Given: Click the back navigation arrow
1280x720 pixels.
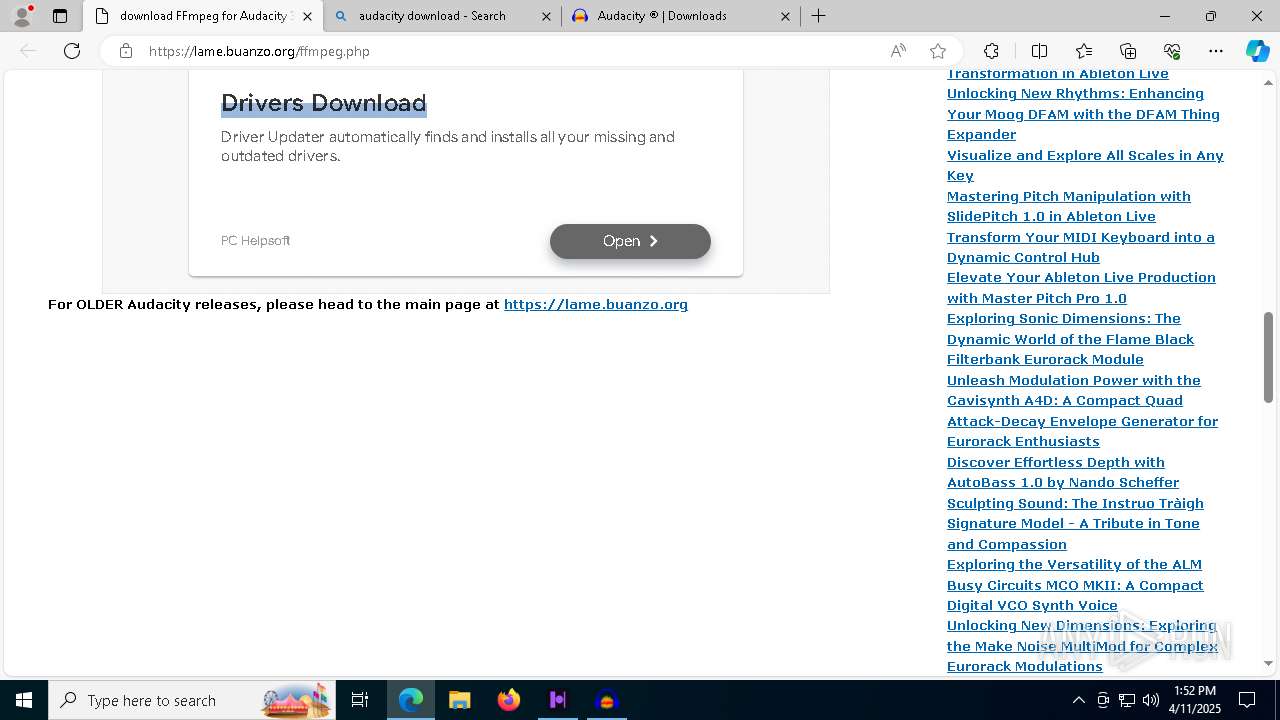Looking at the screenshot, I should pyautogui.click(x=28, y=51).
